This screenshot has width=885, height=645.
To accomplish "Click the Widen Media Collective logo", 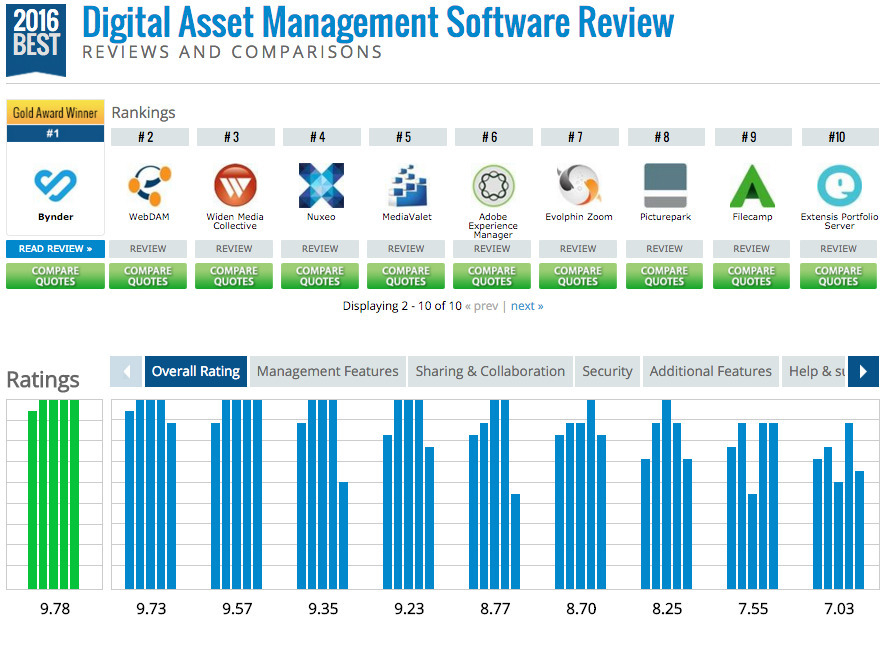I will 235,185.
